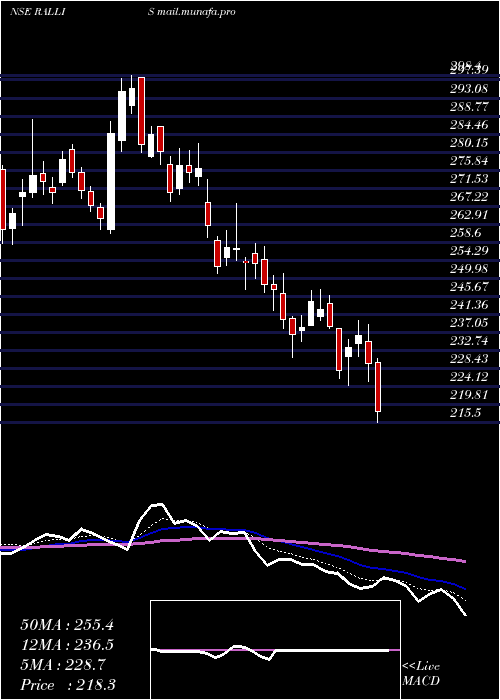Screen dimensions: 500x700
Task: Click the 267.22 price axis label
Action: tap(468, 197)
